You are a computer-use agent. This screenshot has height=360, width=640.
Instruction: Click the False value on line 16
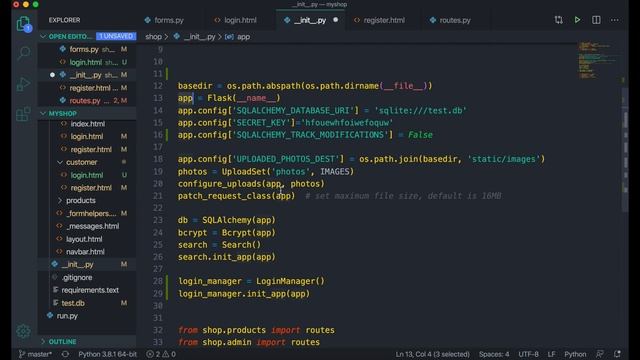pyautogui.click(x=420, y=135)
